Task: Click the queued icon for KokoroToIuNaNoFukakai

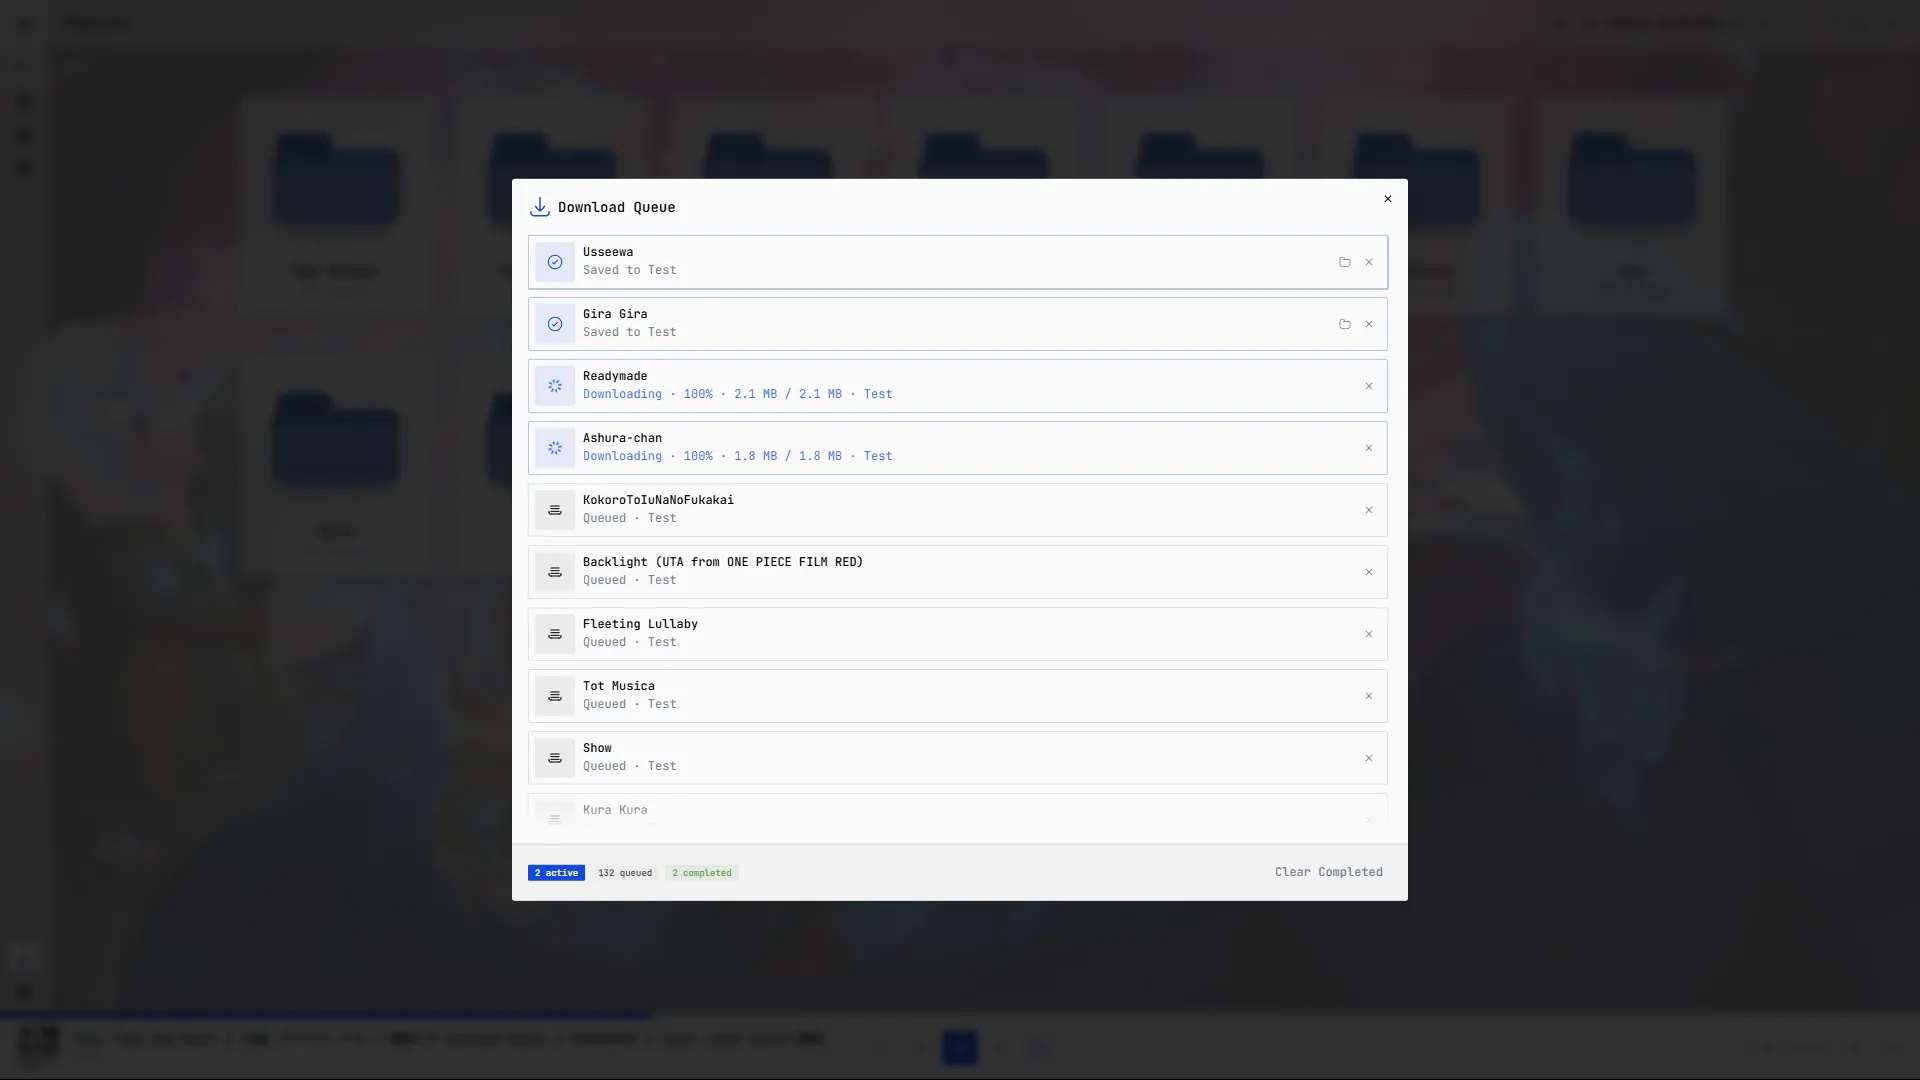Action: pyautogui.click(x=555, y=510)
